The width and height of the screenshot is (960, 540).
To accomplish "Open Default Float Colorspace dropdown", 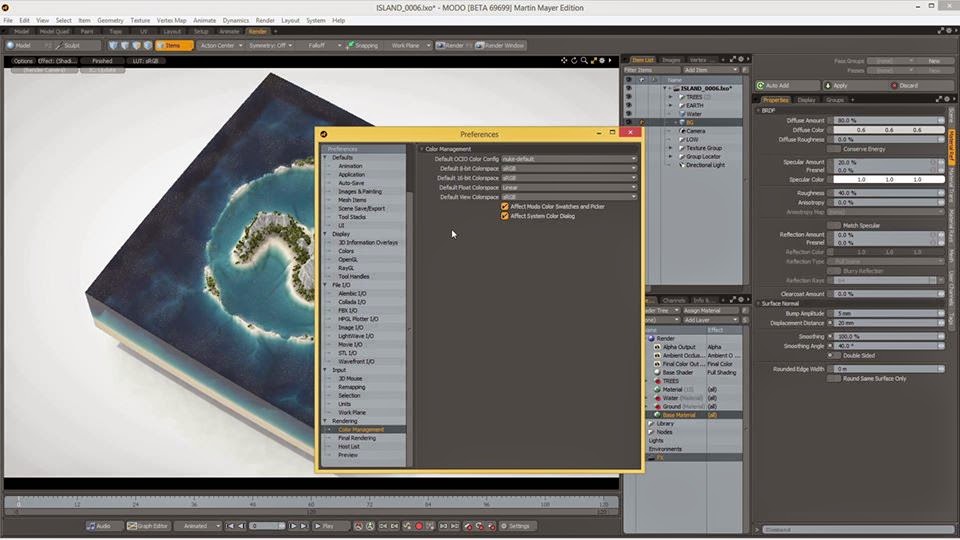I will point(569,187).
